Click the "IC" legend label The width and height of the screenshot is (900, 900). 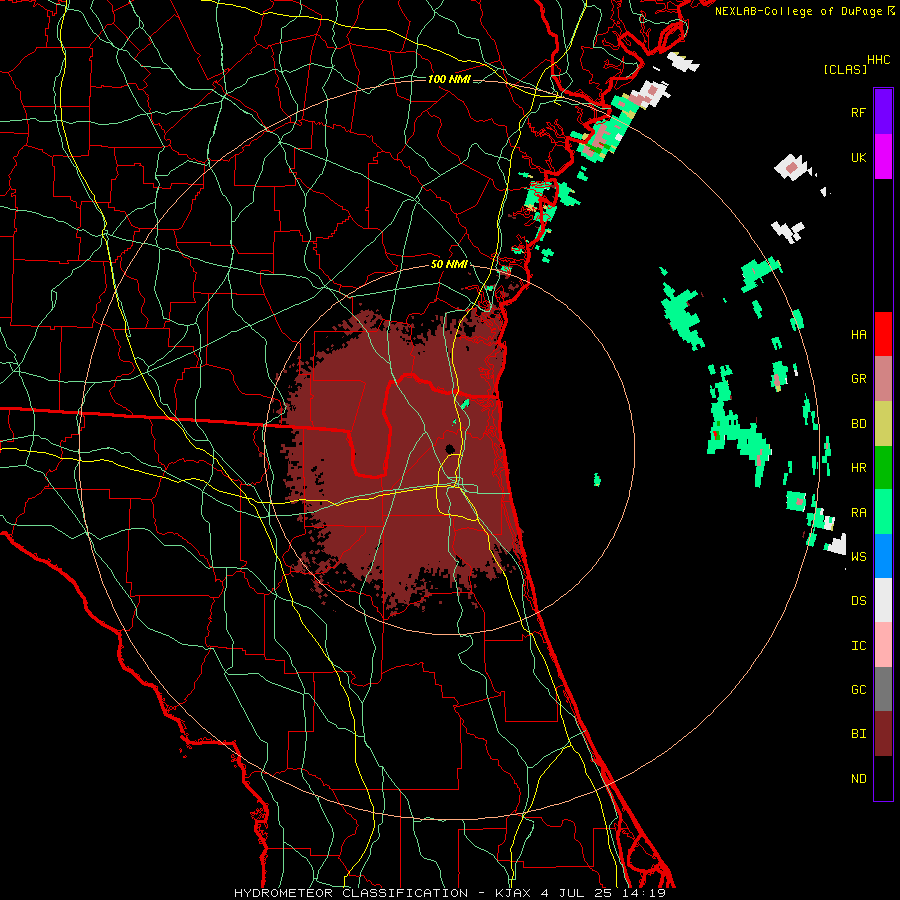click(x=858, y=646)
